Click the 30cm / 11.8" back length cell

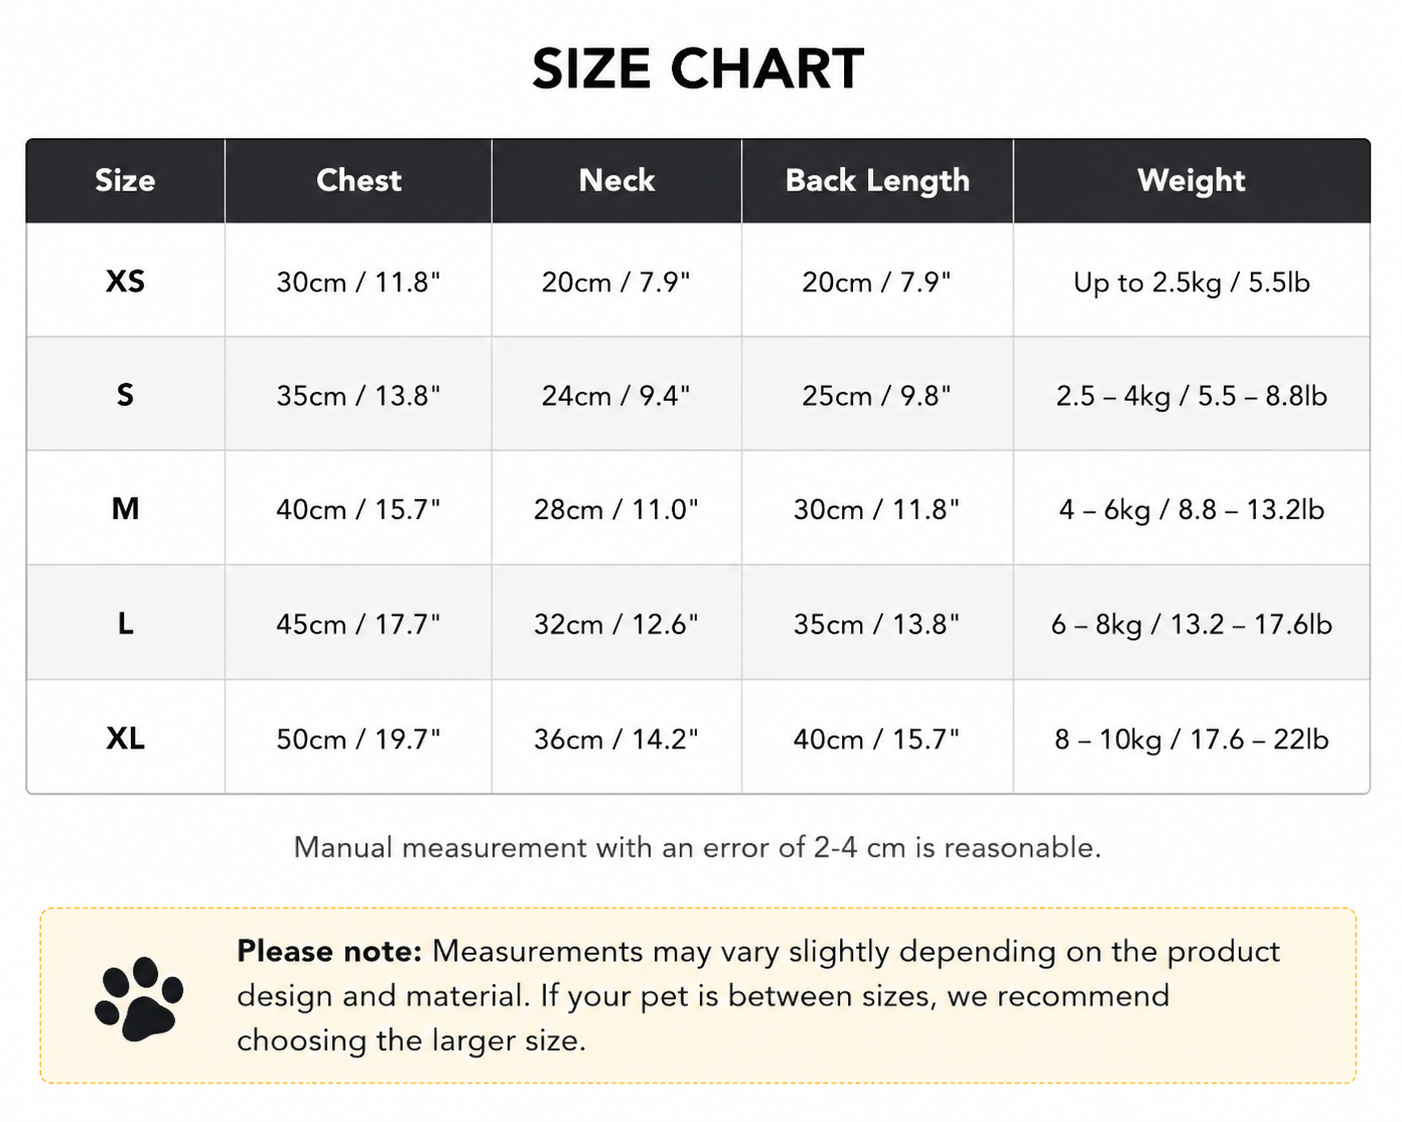tap(876, 510)
